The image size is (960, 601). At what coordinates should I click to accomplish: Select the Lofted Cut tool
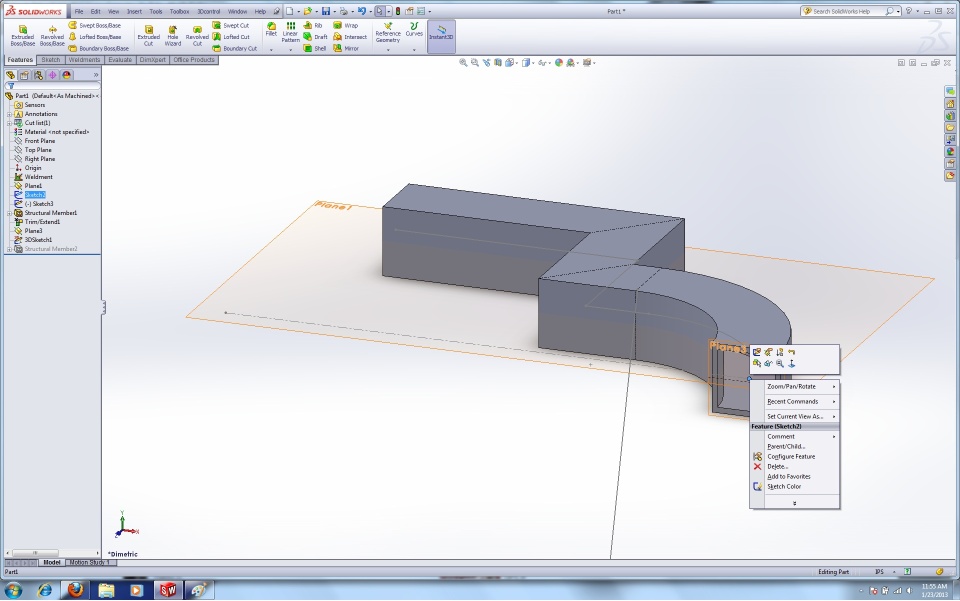231,37
